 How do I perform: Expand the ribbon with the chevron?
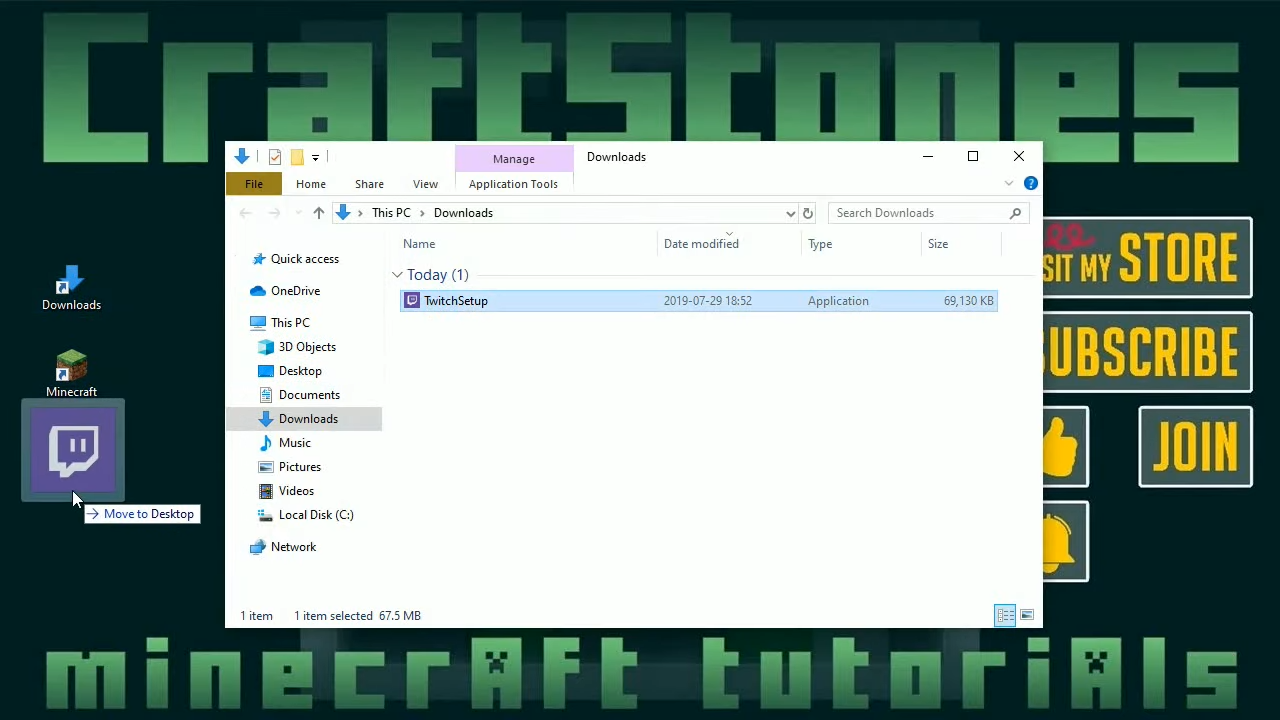pos(1009,184)
